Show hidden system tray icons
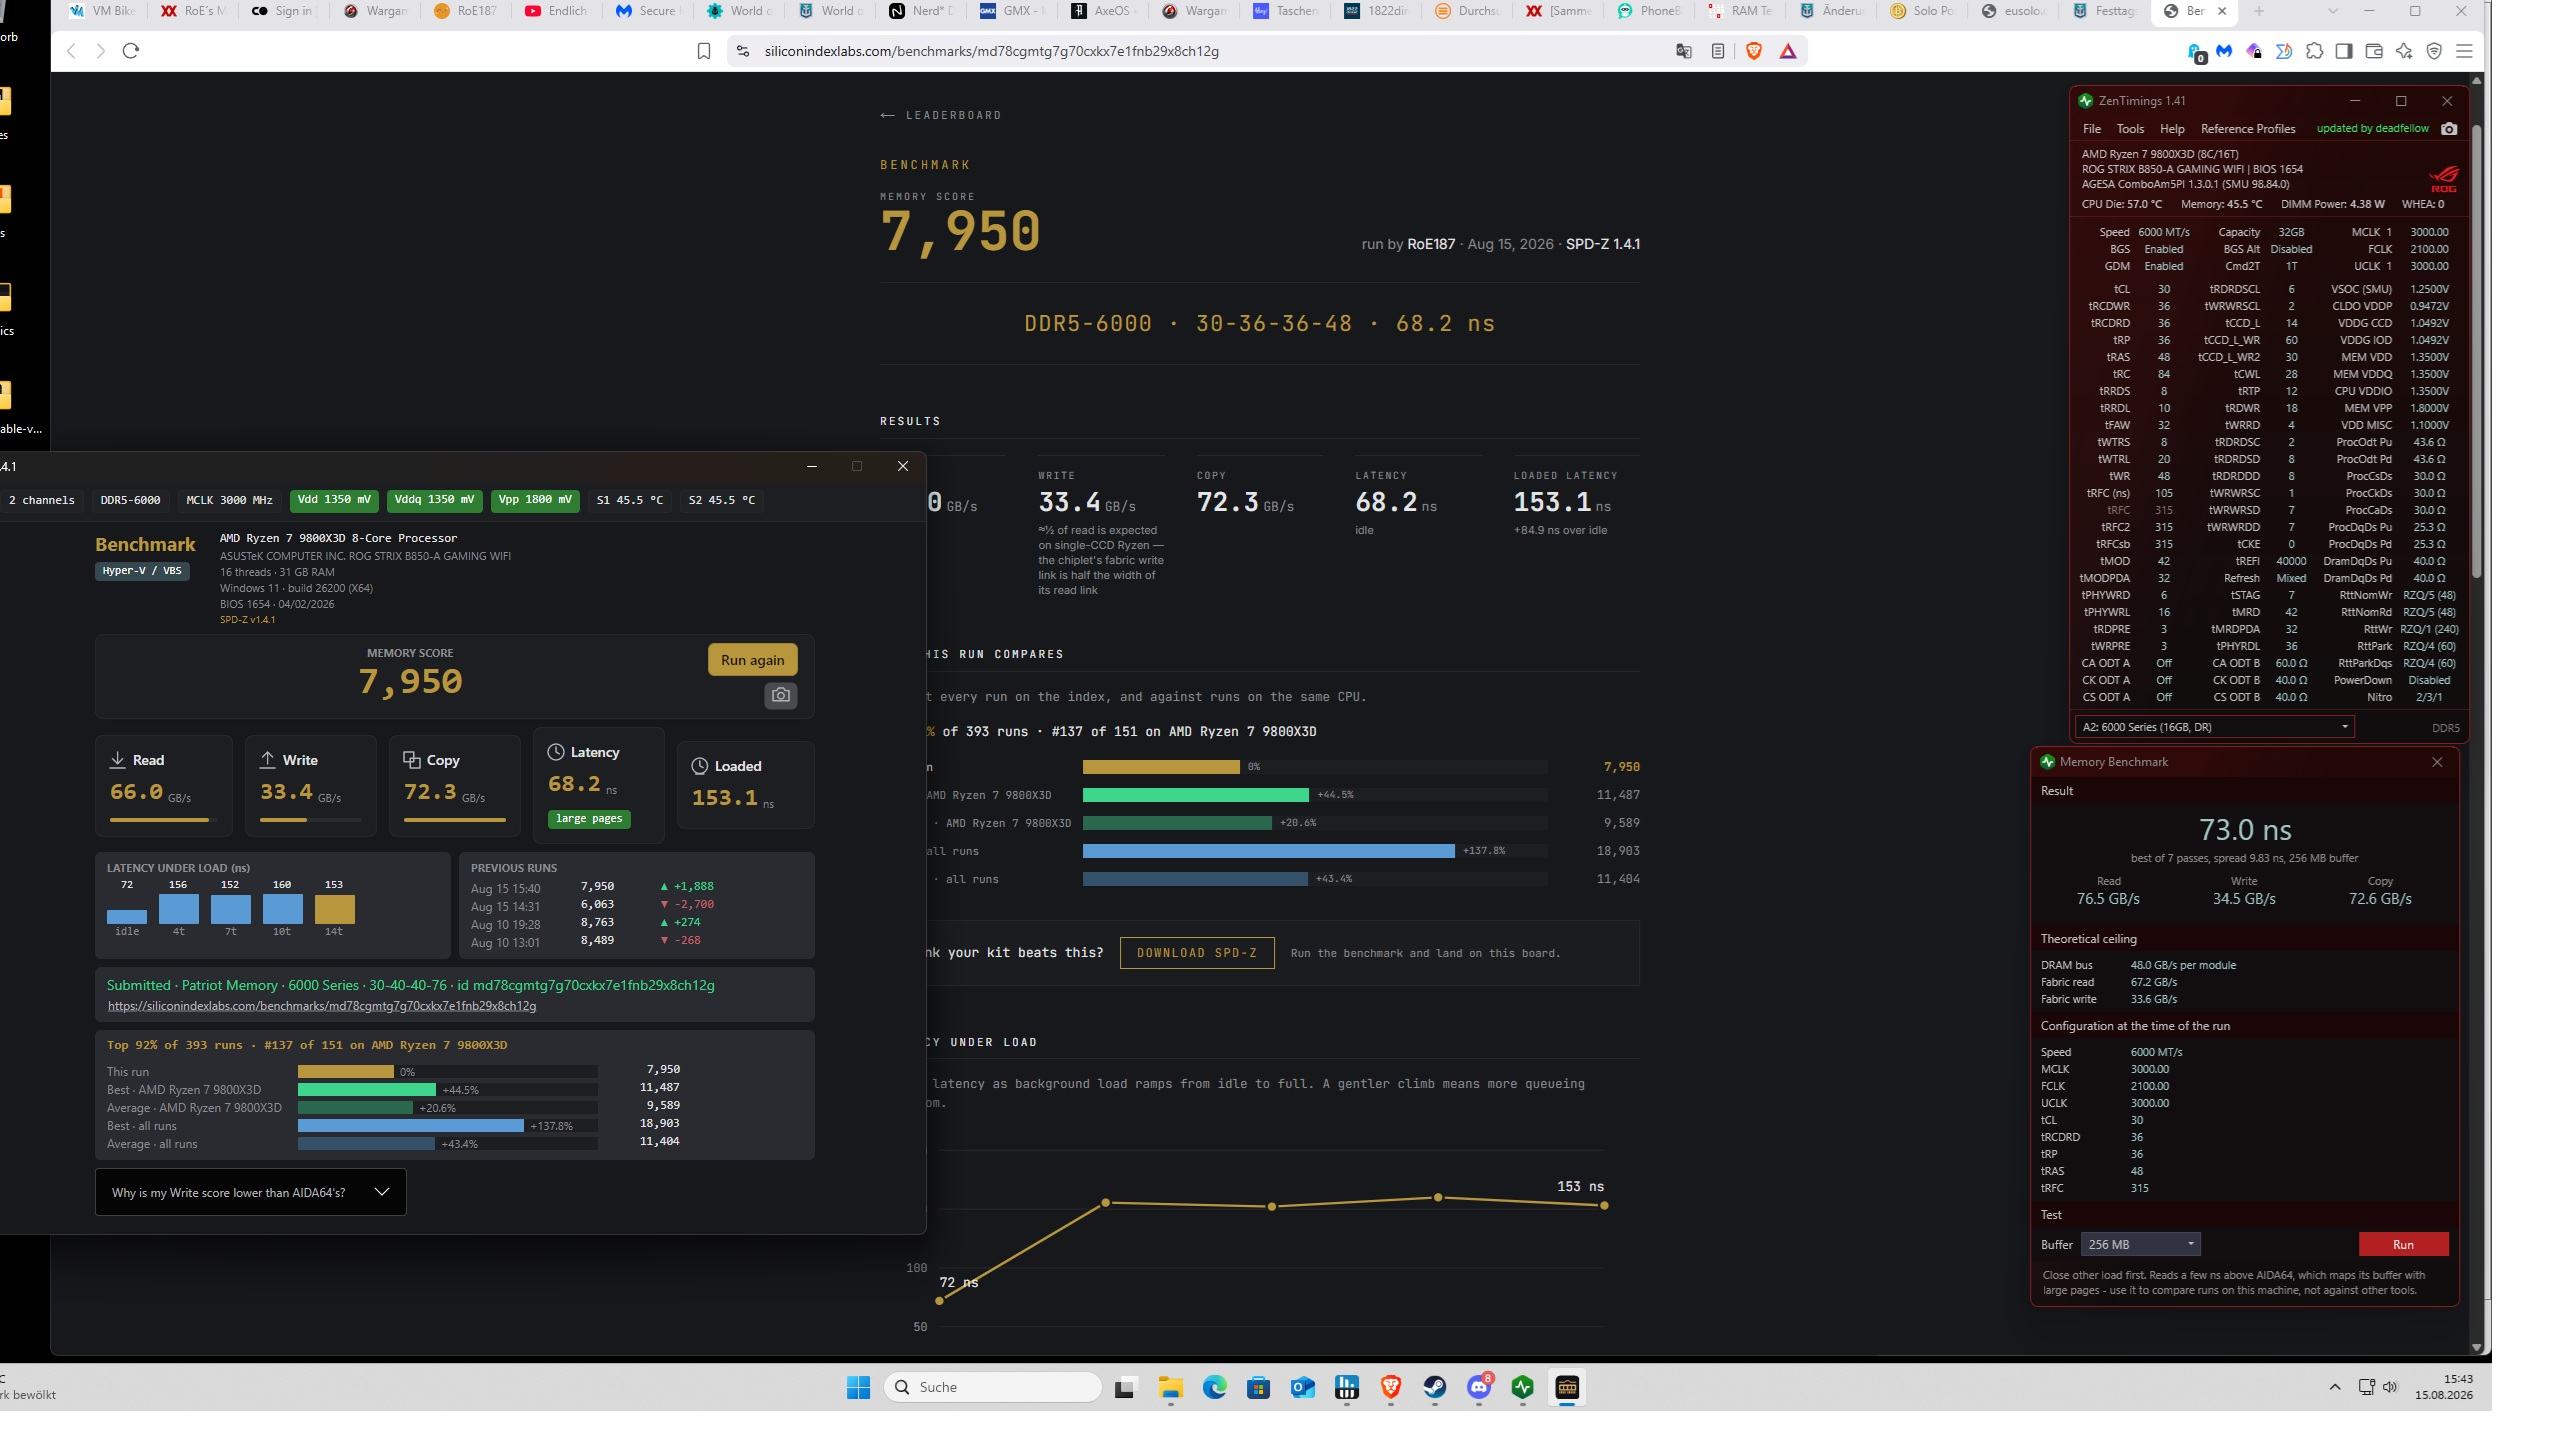 click(2335, 1387)
